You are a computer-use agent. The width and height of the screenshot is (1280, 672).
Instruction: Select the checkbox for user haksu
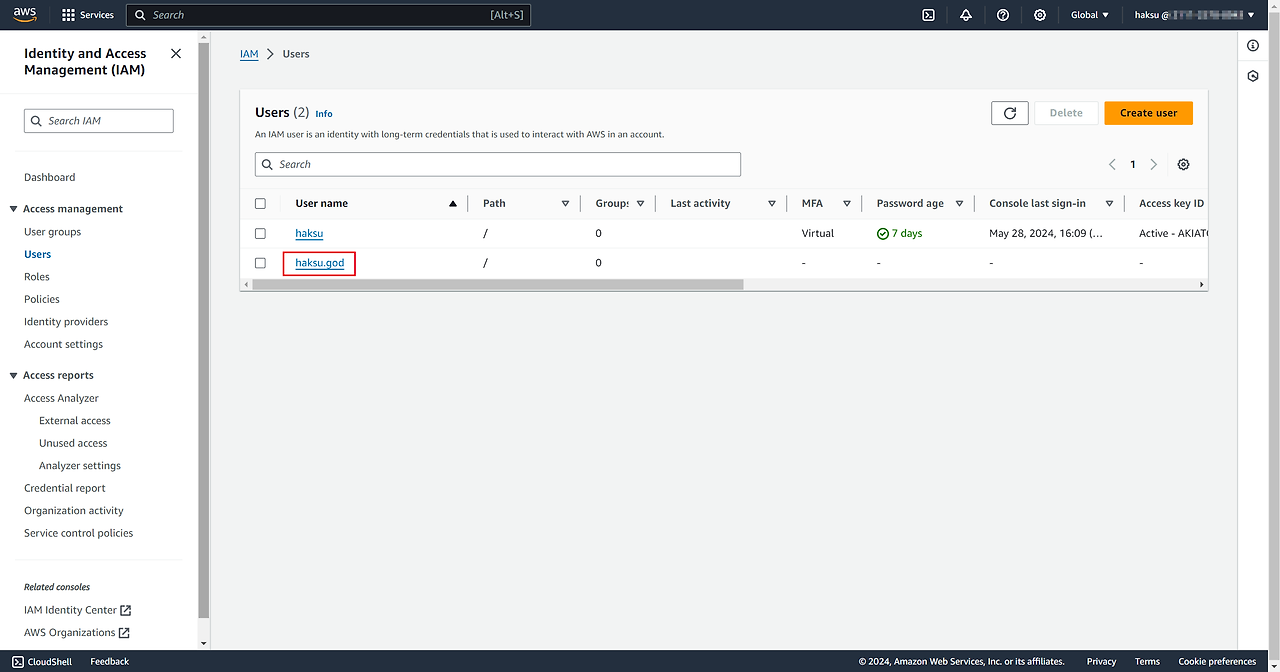click(260, 234)
